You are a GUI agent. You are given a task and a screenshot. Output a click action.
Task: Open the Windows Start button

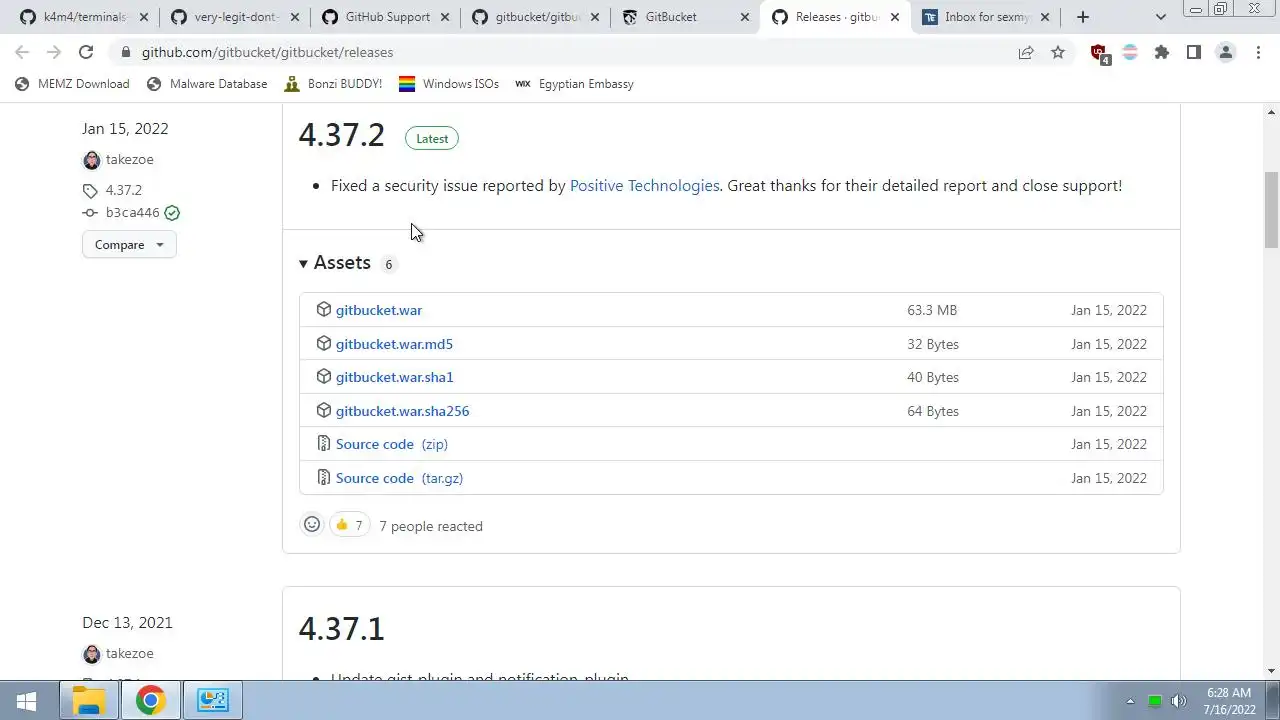27,701
